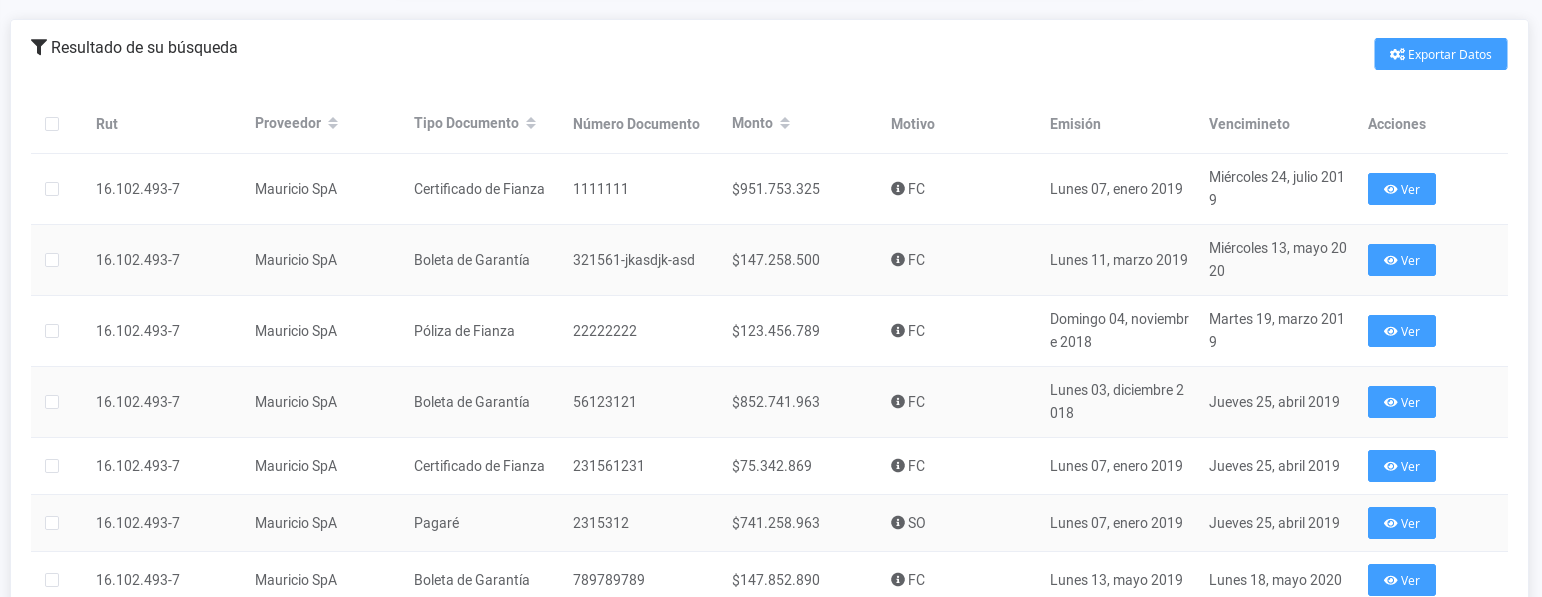Screen dimensions: 1542x597
Task: Click the filter icon beside Resultado de su búsqueda
Action: tap(39, 47)
